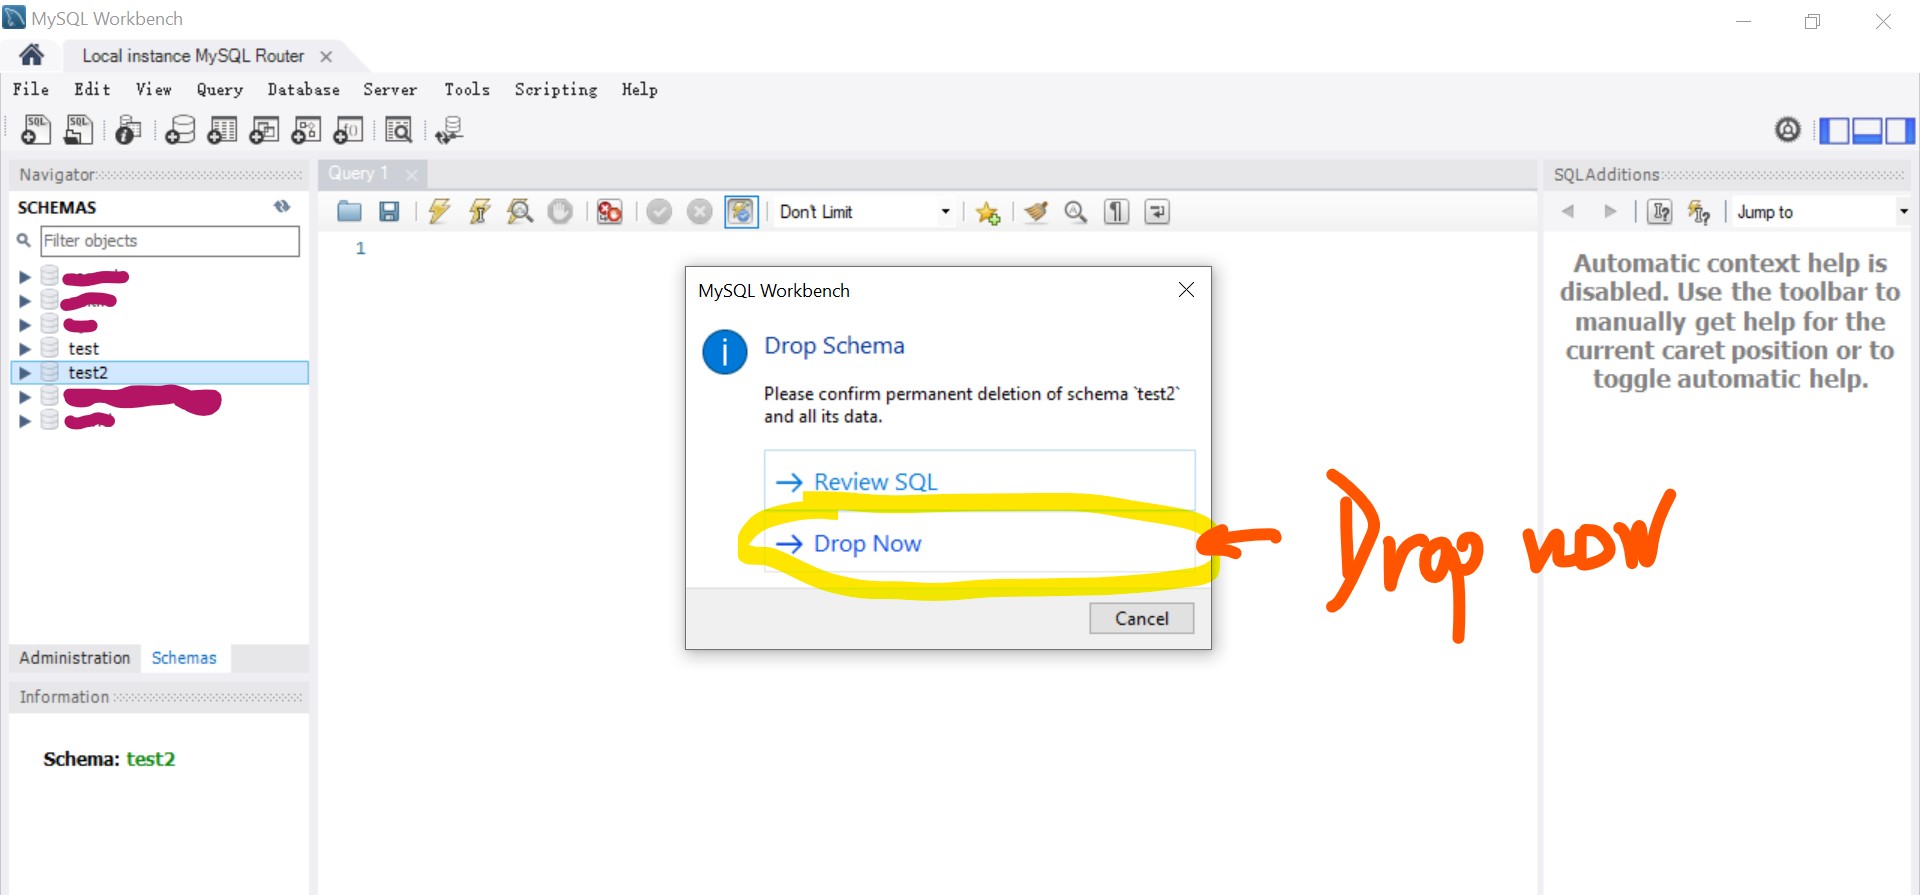Open the Server menu
The height and width of the screenshot is (895, 1920).
click(x=390, y=89)
